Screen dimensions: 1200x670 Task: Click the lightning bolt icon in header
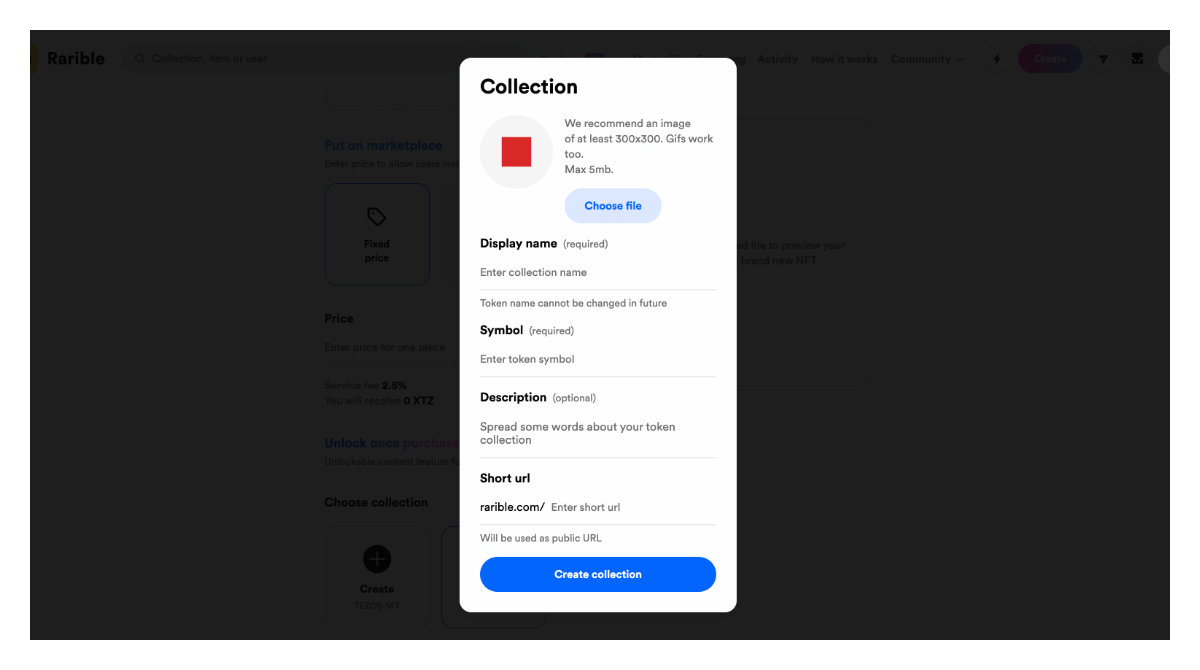[x=996, y=59]
